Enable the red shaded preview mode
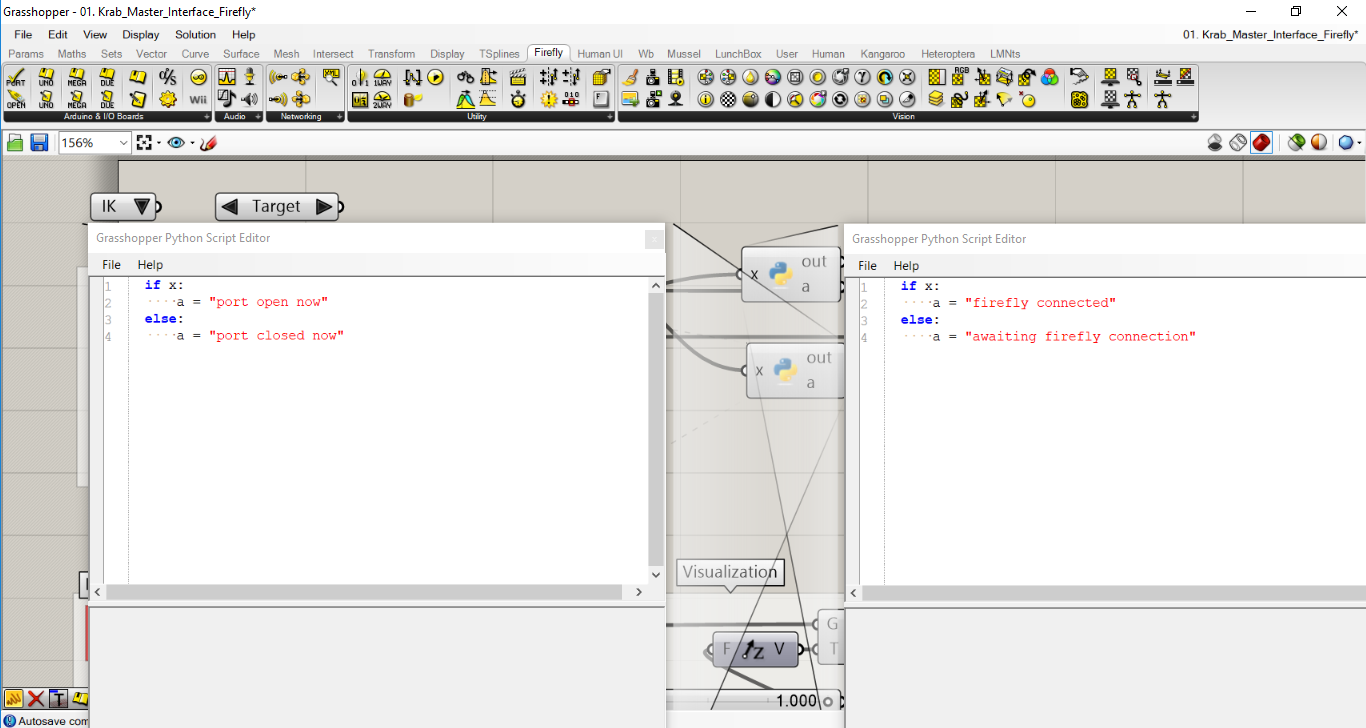Screen dimensions: 1366x728 coord(1262,143)
